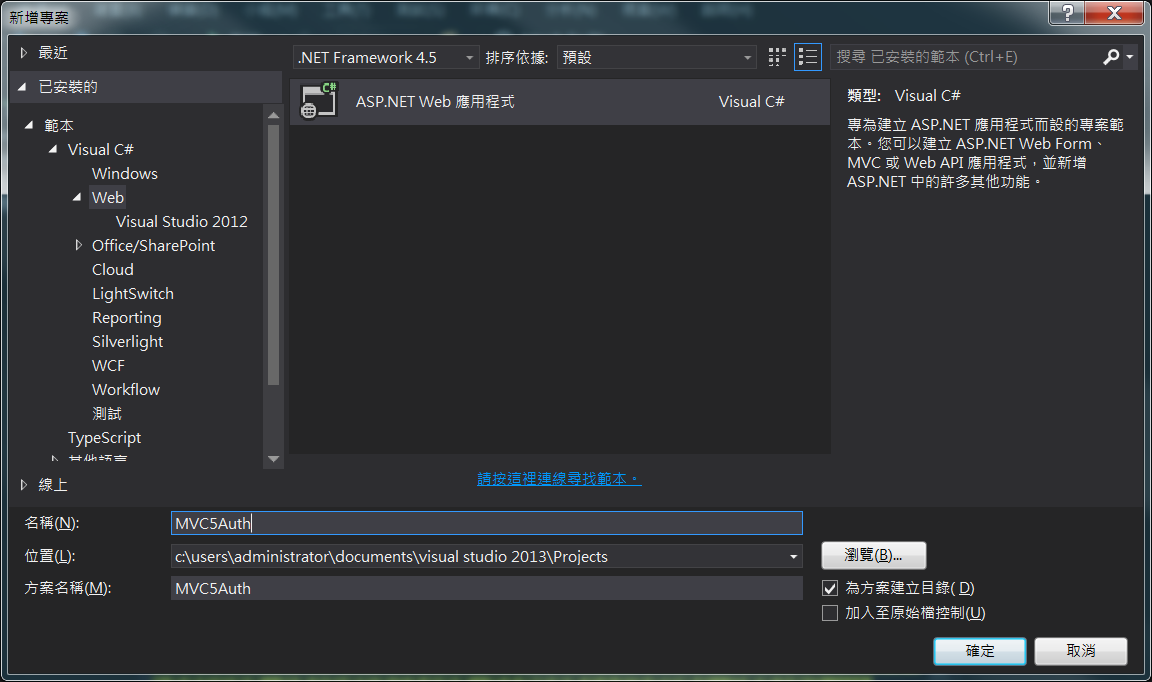Click the 確定 button

(979, 651)
